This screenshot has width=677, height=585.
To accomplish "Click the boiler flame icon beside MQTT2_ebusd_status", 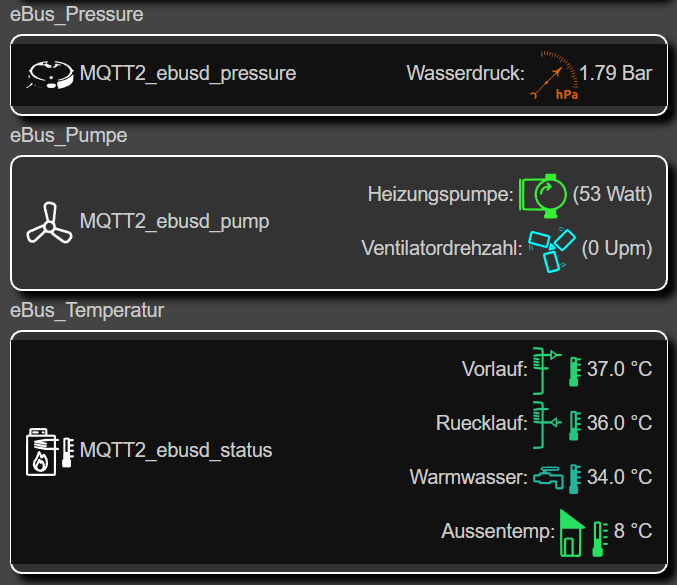I will pyautogui.click(x=42, y=452).
